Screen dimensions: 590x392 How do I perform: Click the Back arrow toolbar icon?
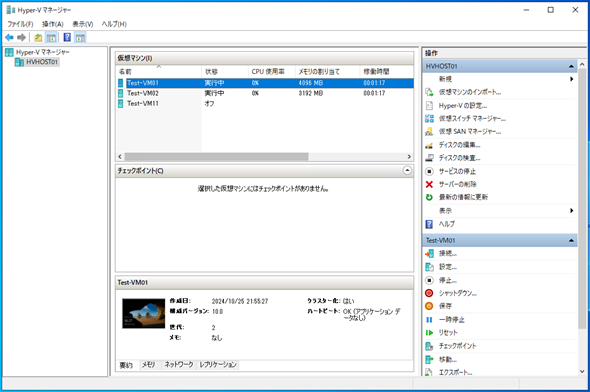[9, 37]
